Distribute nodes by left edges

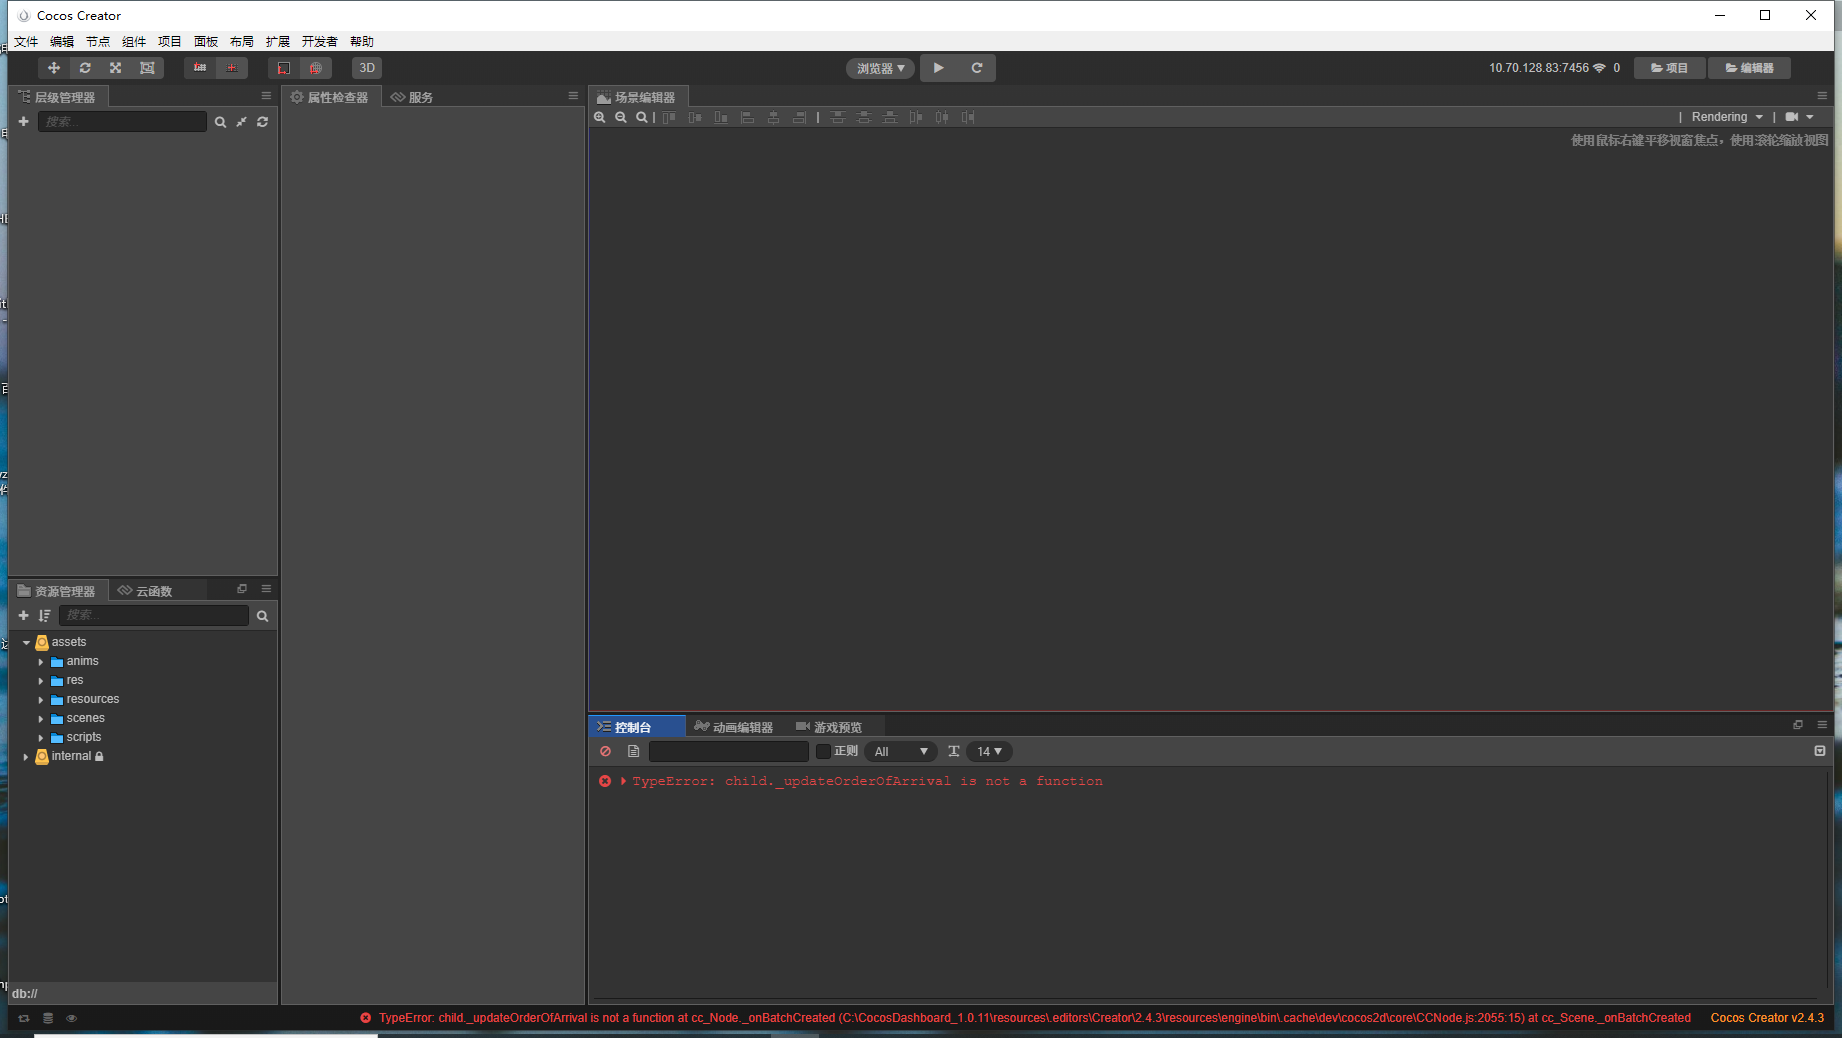(x=916, y=117)
